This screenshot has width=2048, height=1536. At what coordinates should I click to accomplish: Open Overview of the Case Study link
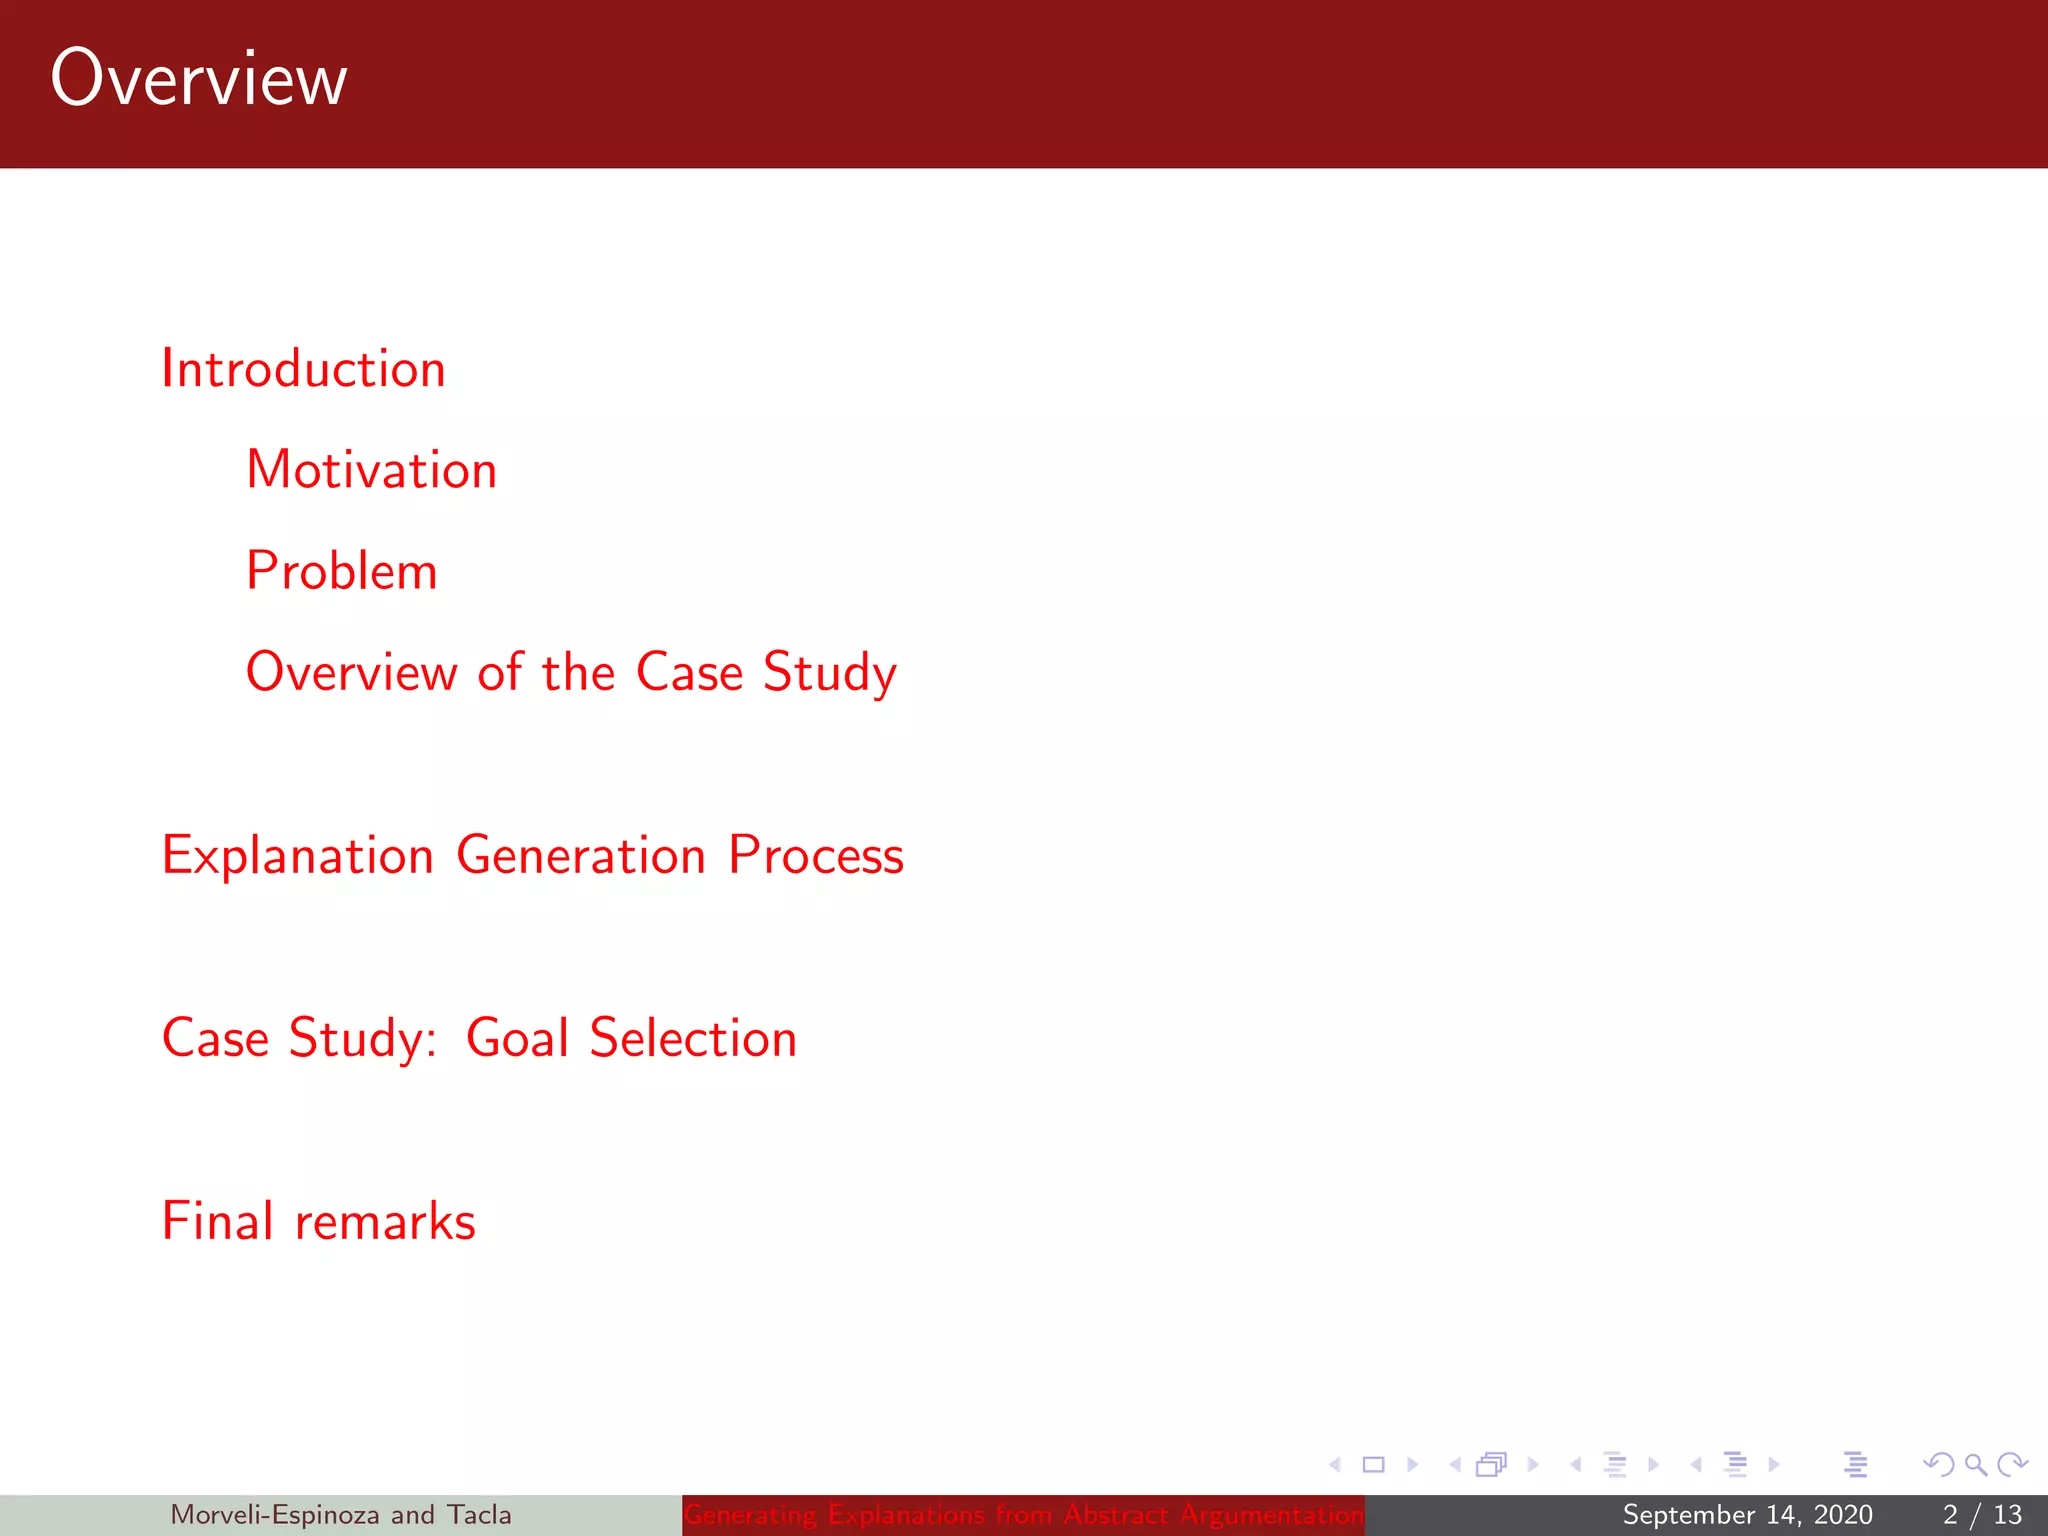[571, 672]
